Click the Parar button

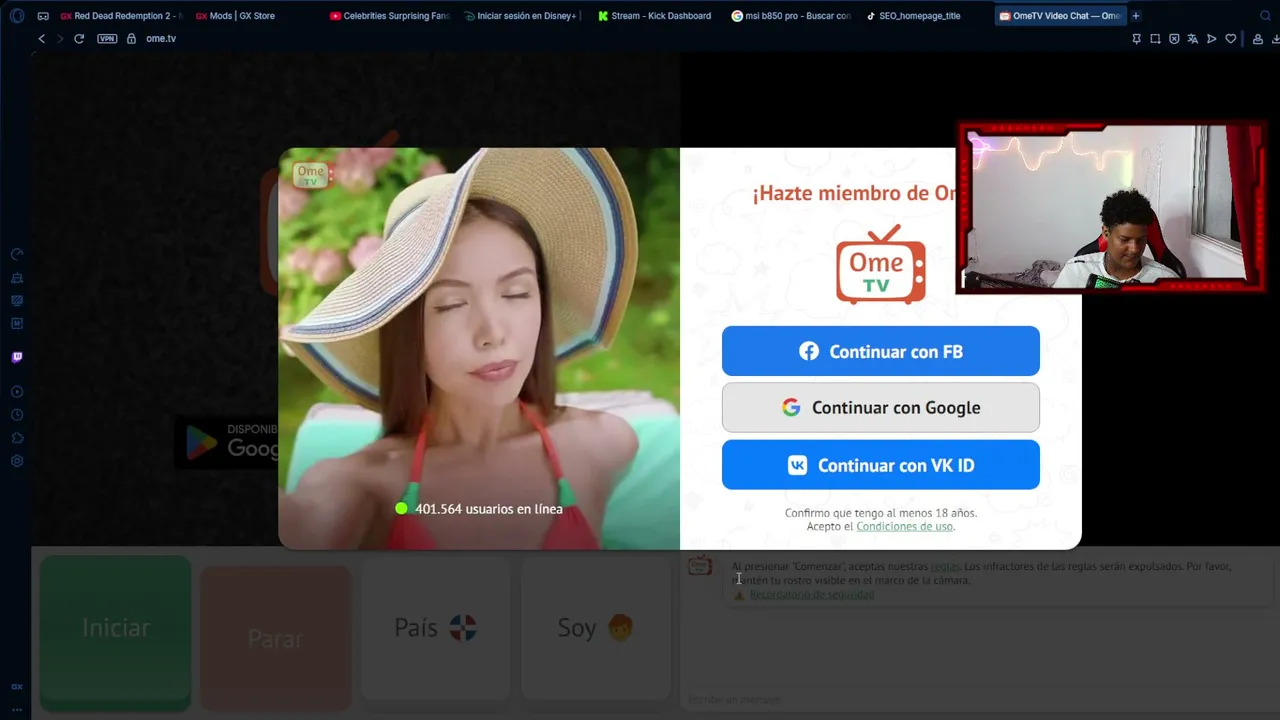[275, 639]
